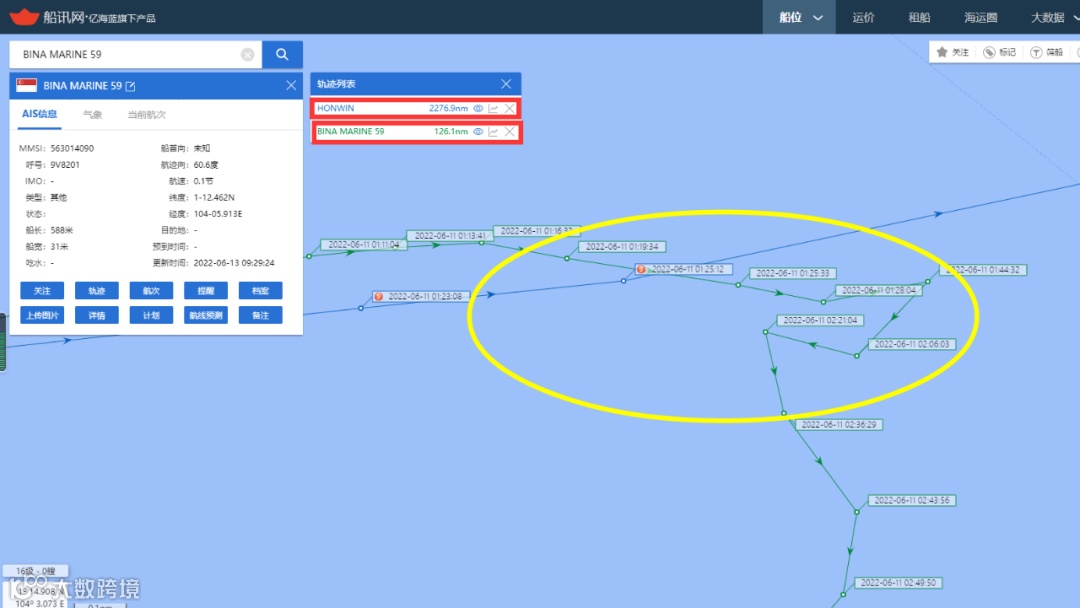Viewport: 1080px width, 608px height.
Task: Click the longitude value 104-05.913E
Action: pos(218,214)
